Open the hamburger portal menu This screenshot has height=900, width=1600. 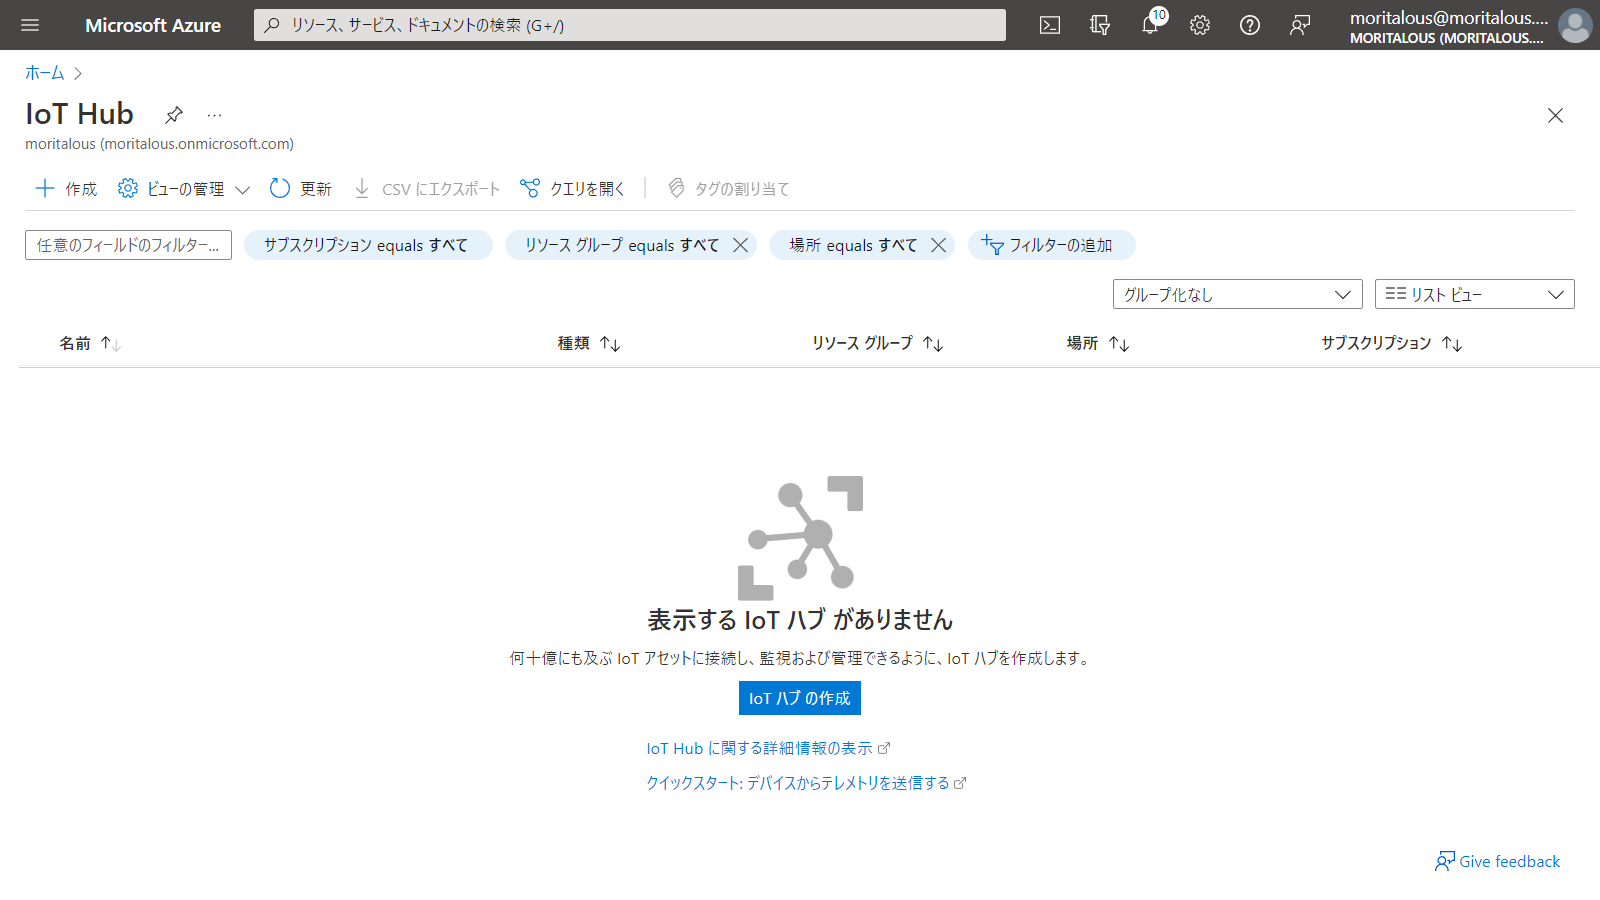tap(30, 25)
